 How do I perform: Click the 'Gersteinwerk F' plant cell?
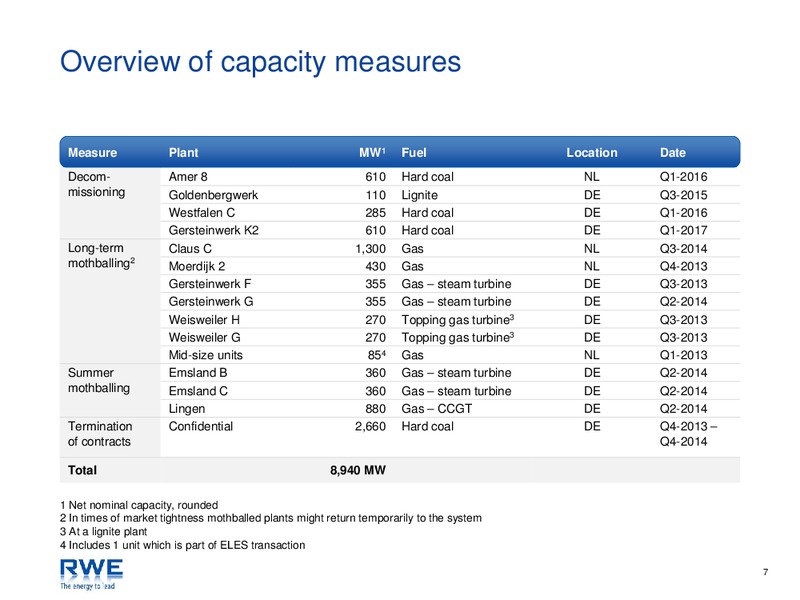pos(210,284)
